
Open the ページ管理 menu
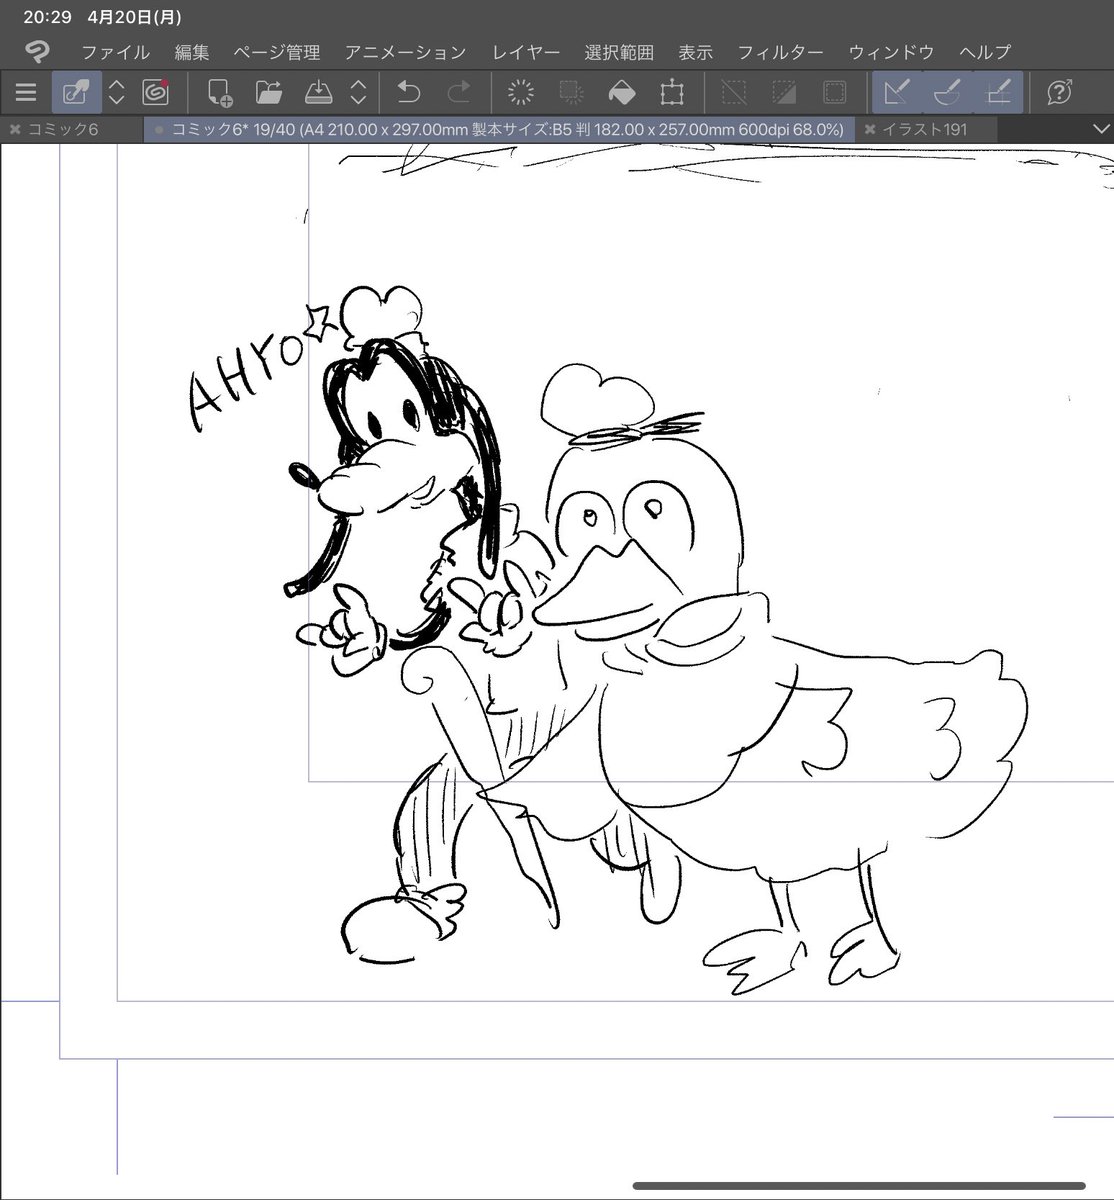(x=277, y=52)
